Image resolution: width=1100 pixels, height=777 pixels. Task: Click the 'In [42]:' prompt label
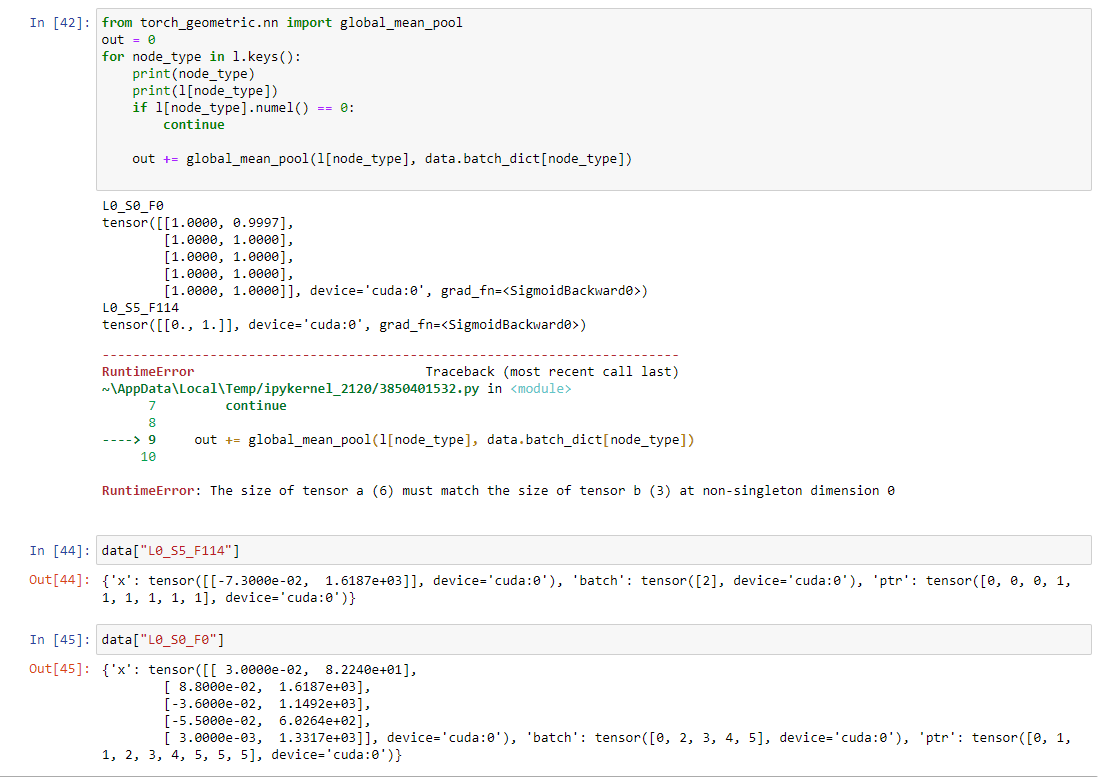pyautogui.click(x=60, y=22)
